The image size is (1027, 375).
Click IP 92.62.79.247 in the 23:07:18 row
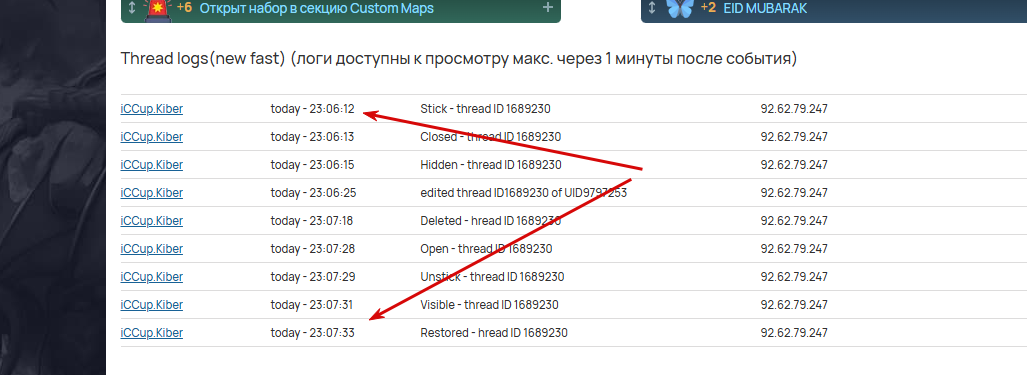[794, 221]
